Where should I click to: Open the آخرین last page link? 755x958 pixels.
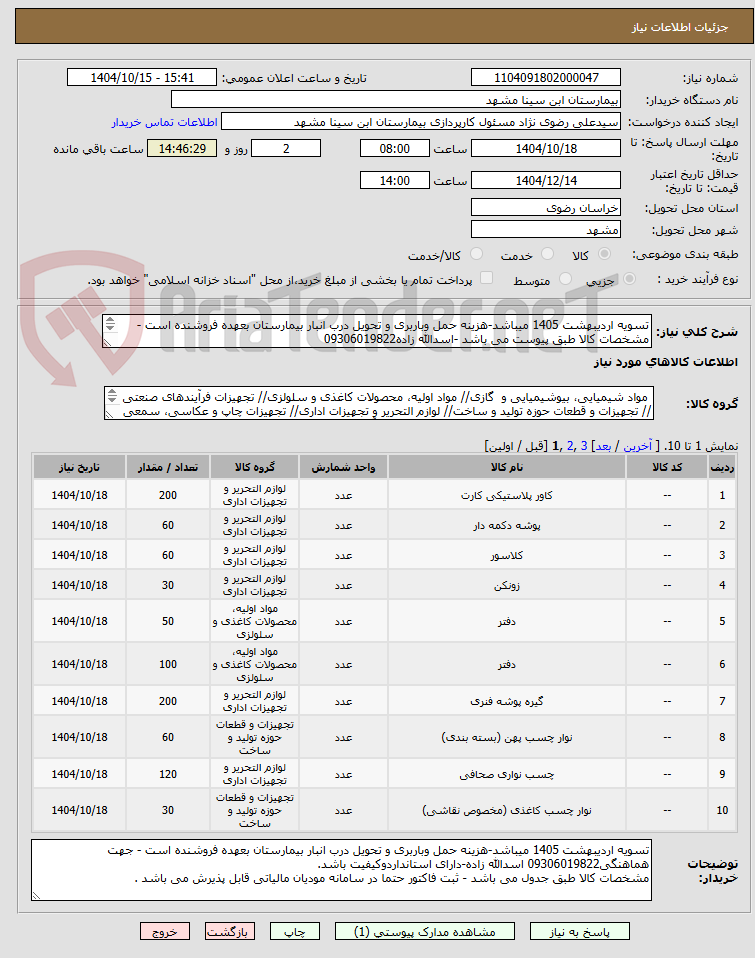coord(637,446)
